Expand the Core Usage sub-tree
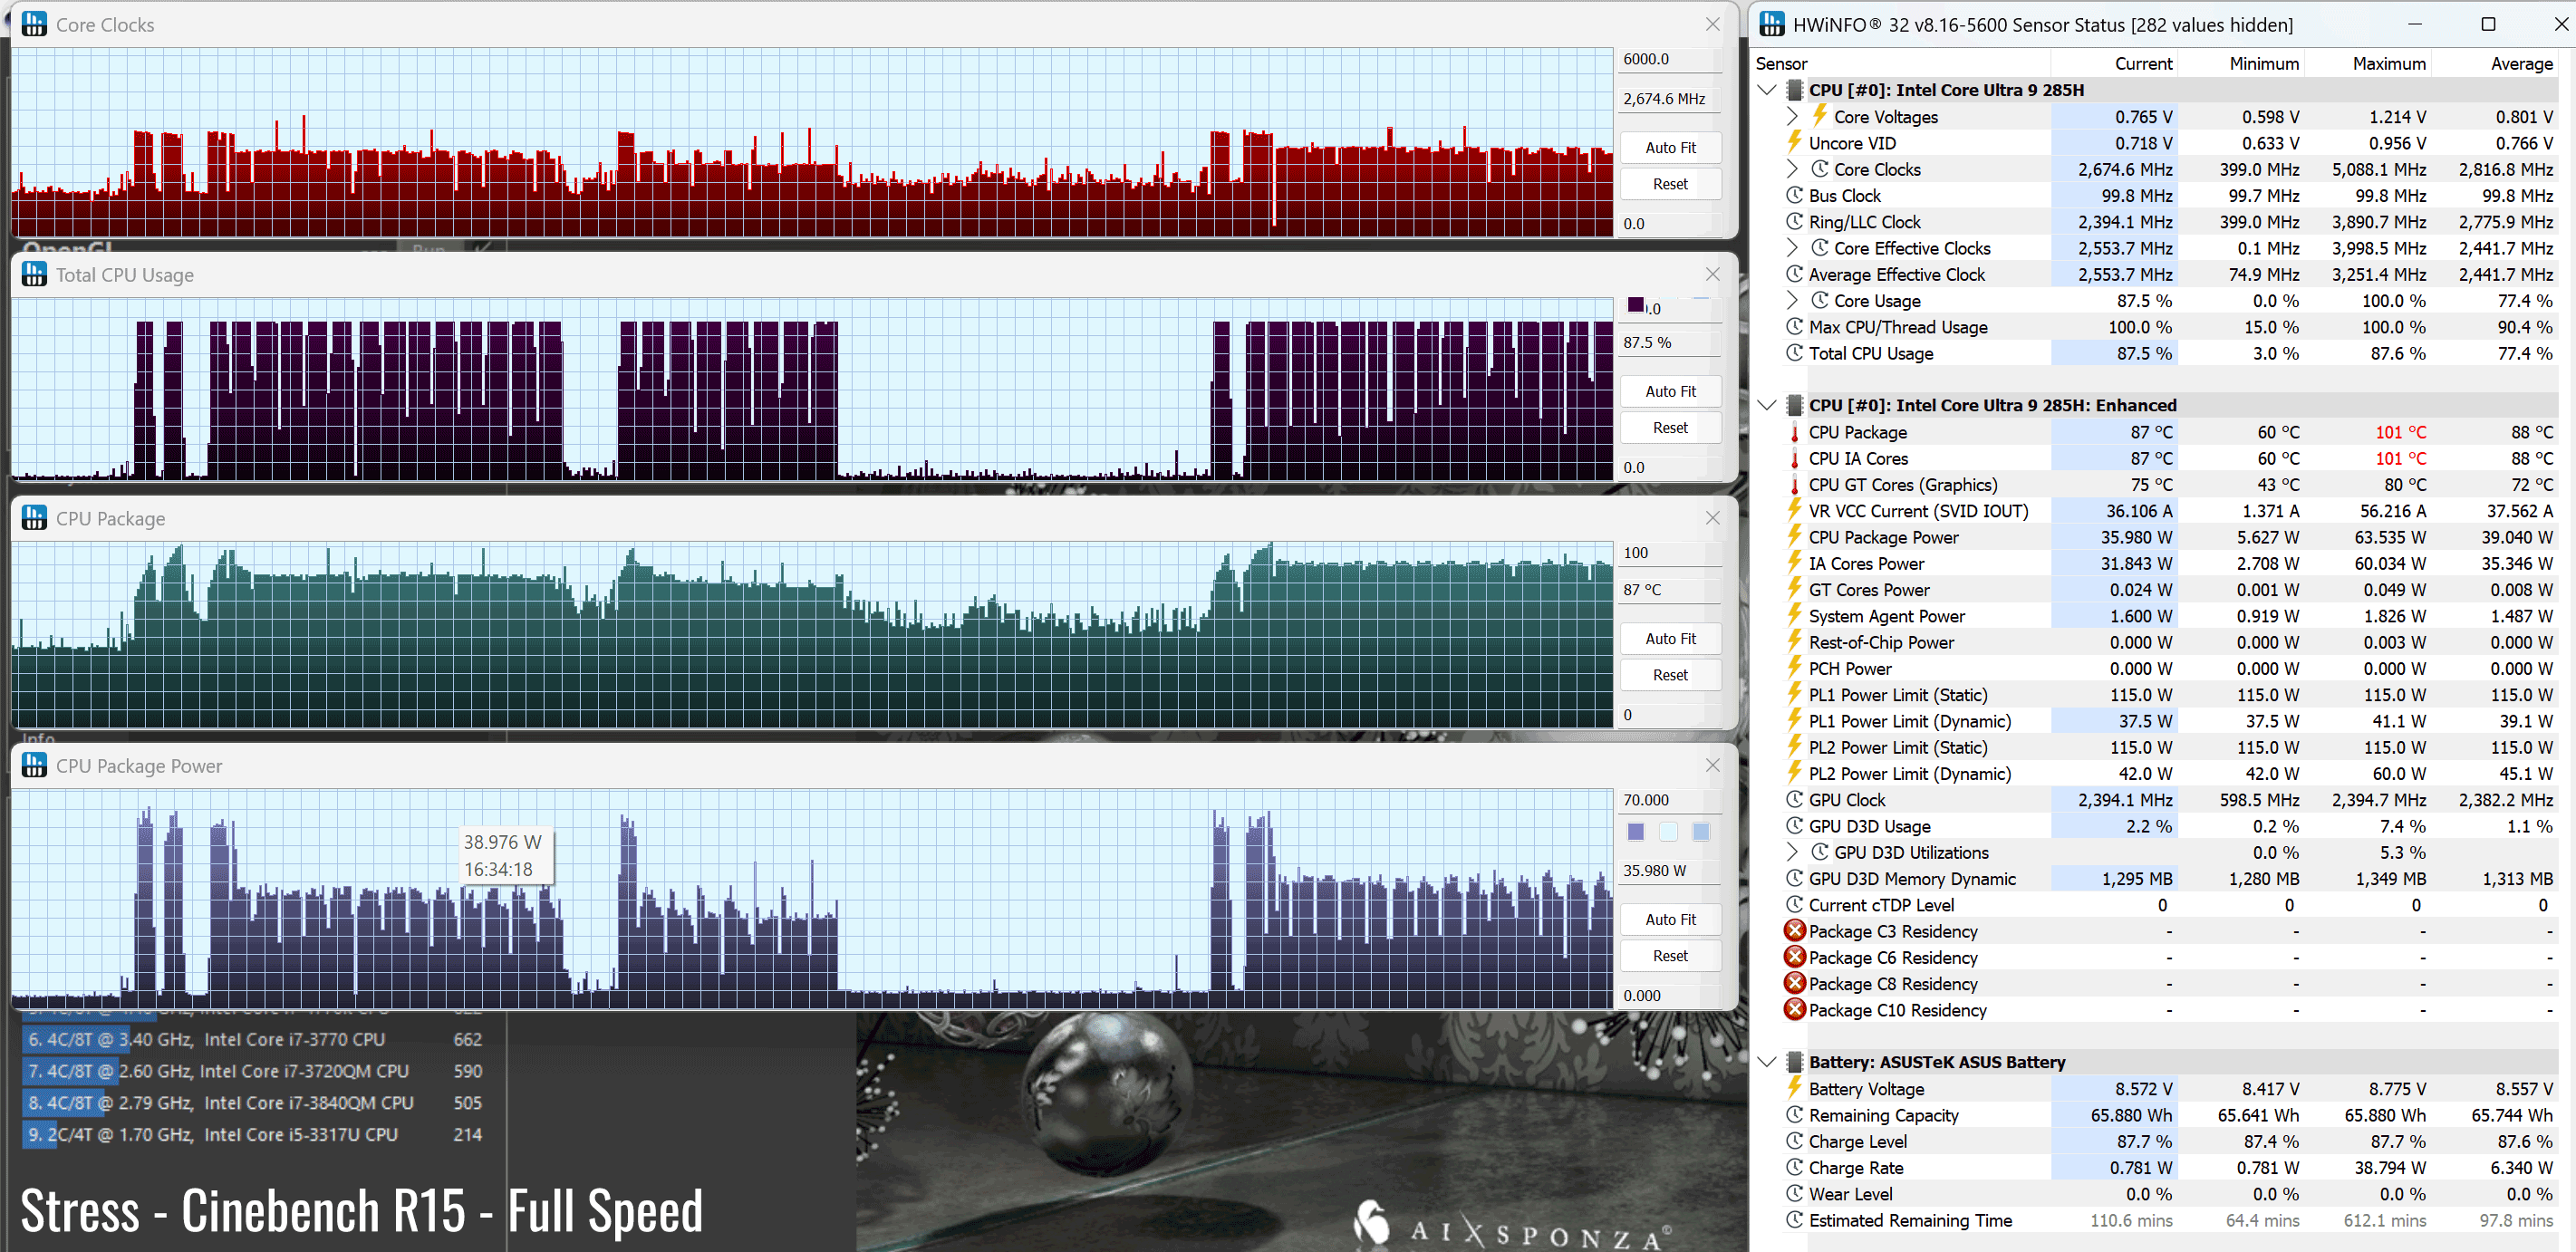 1793,300
